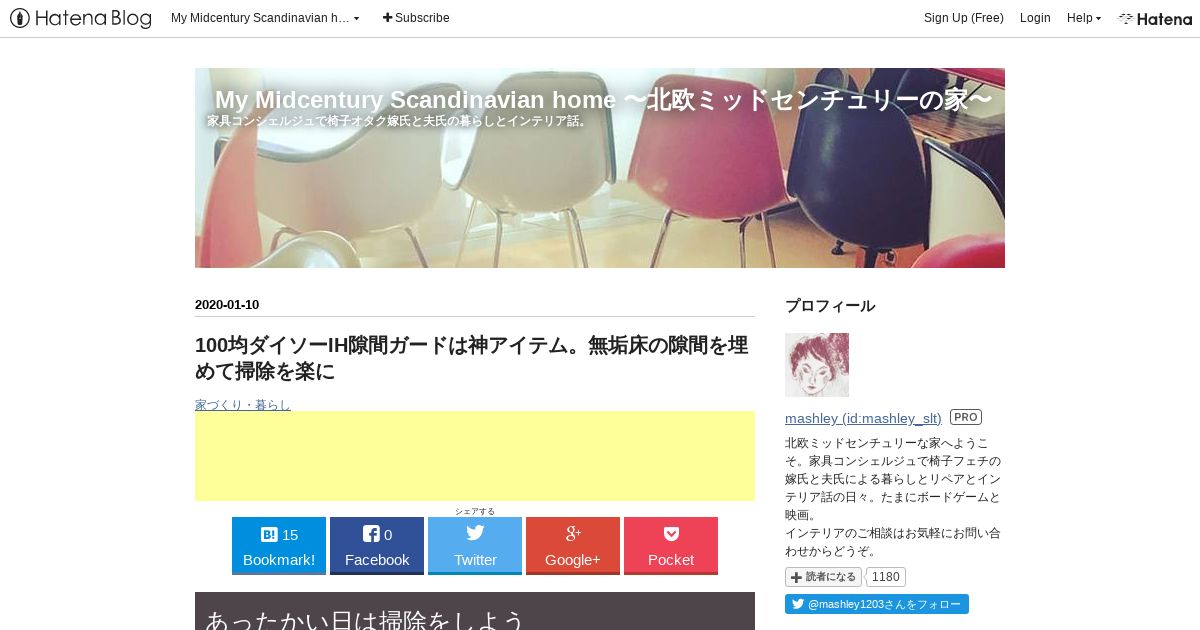Click the 1180 reader count
This screenshot has height=630, width=1200.
point(885,577)
